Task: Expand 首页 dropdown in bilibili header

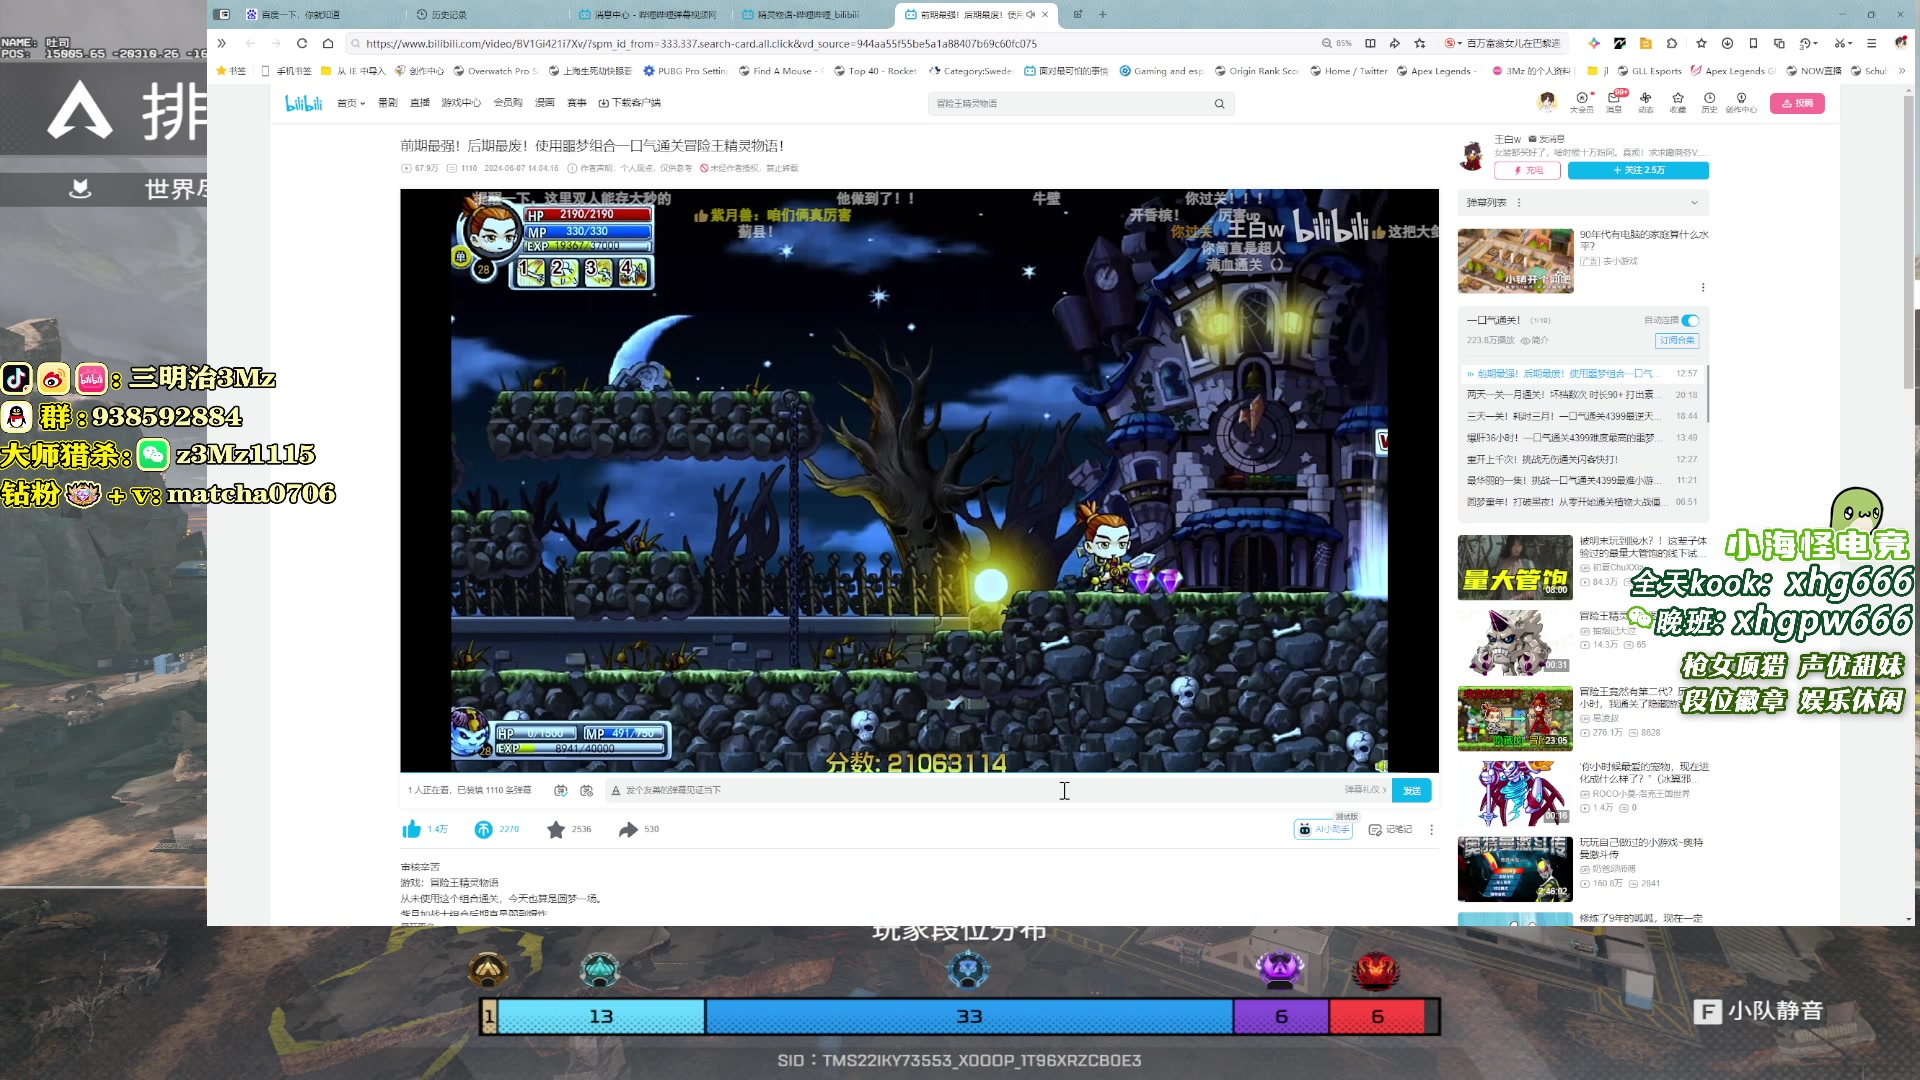Action: pos(351,103)
